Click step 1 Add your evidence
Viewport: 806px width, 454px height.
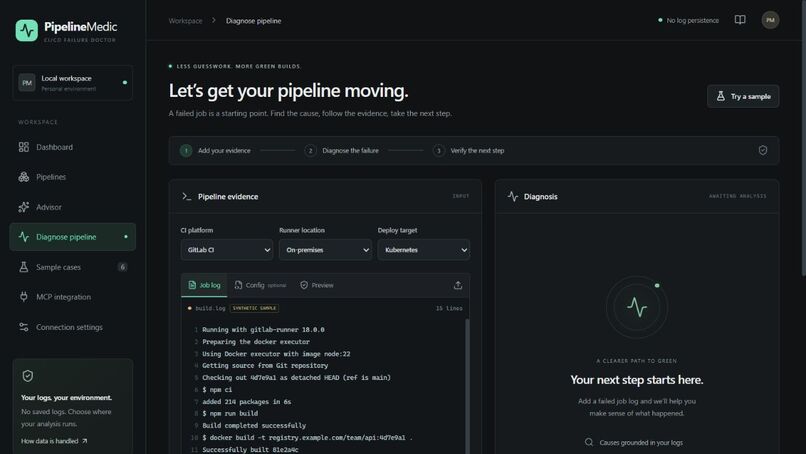pos(215,151)
